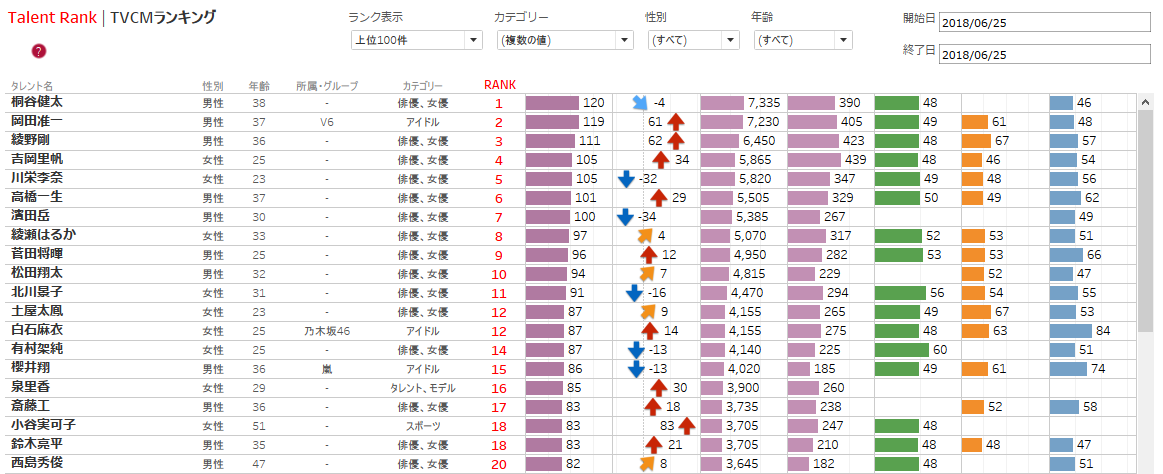
Task: Expand the 性別 filter dropdown
Action: pos(693,40)
